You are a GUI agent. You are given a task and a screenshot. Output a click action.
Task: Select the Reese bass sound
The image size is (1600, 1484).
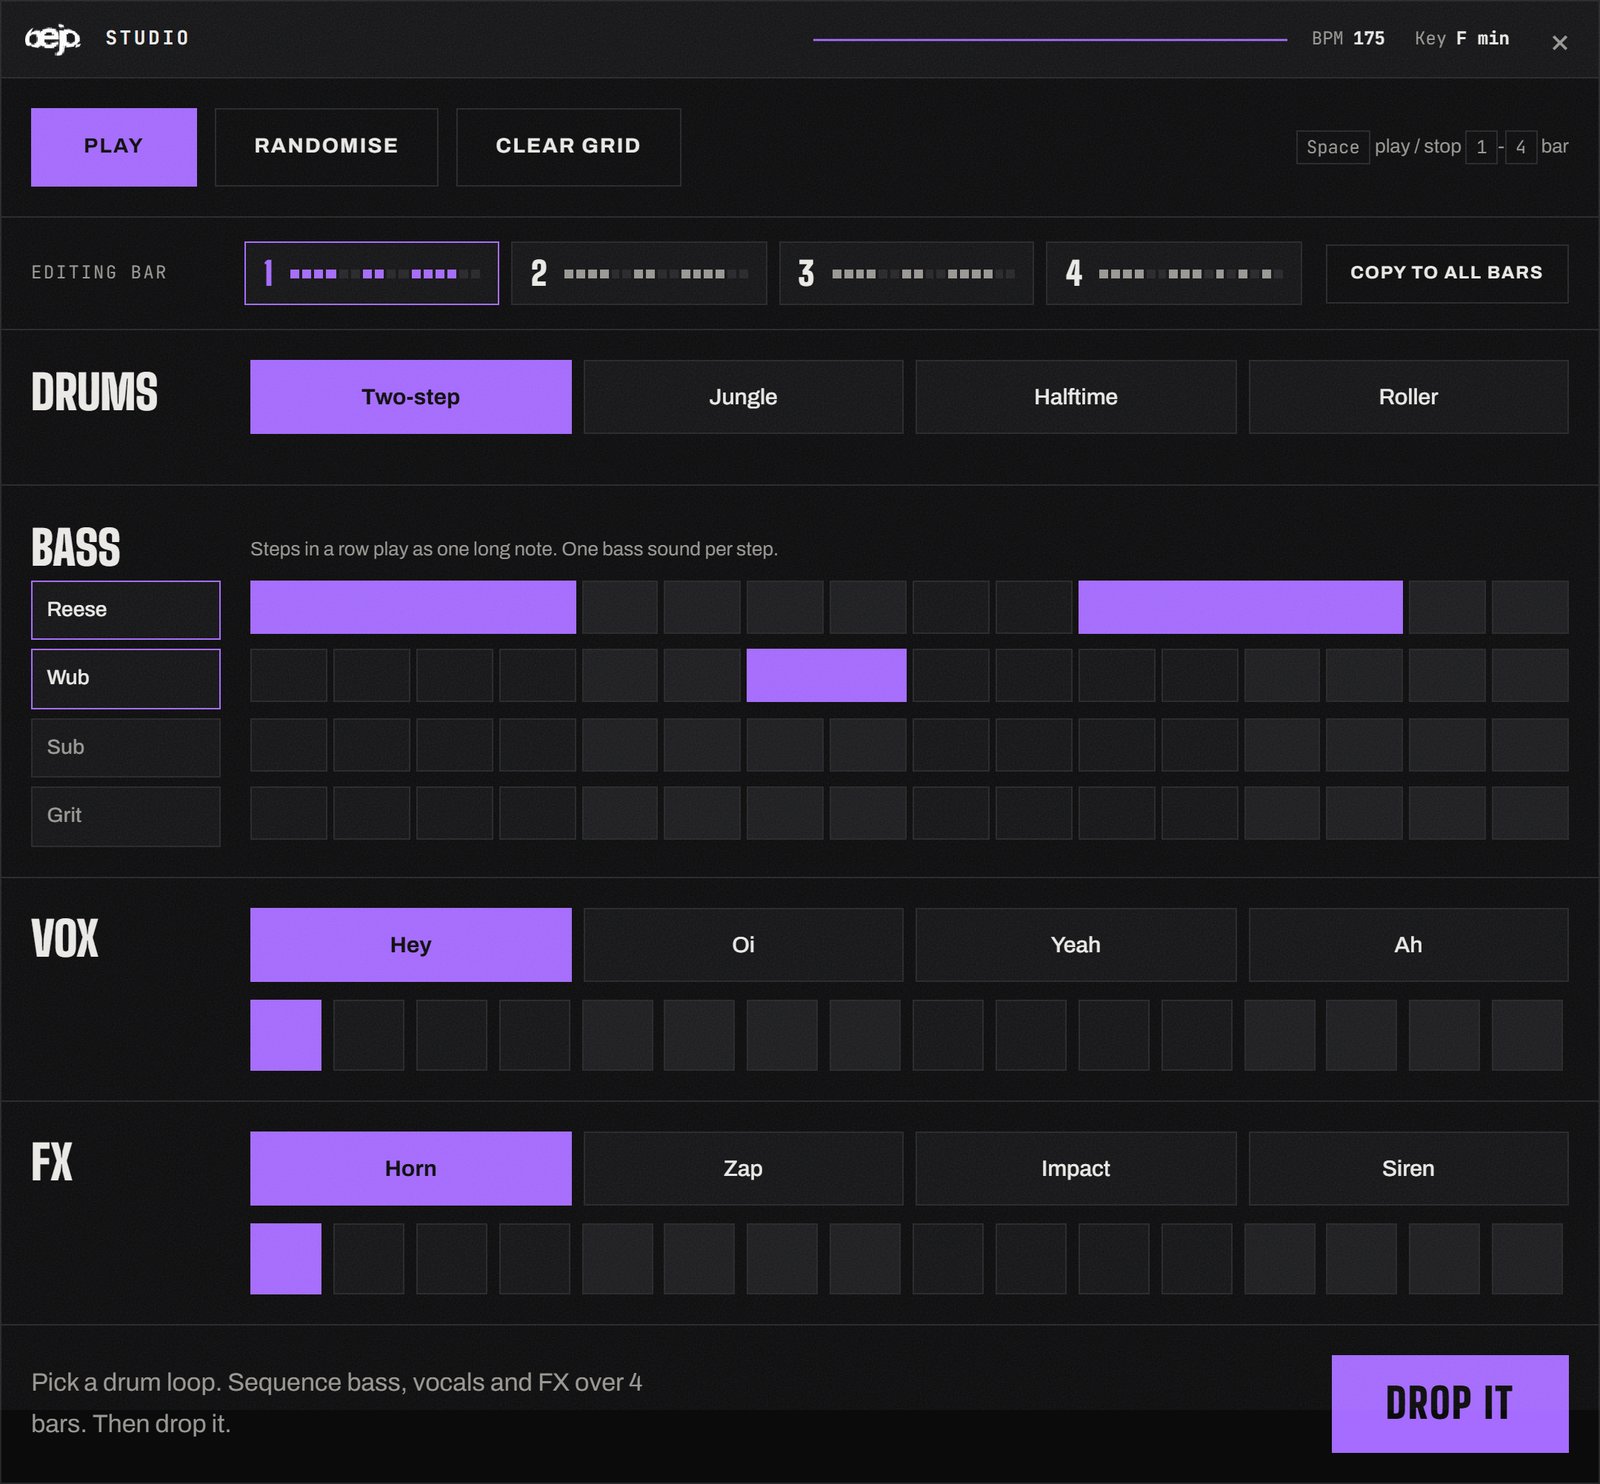[x=126, y=610]
